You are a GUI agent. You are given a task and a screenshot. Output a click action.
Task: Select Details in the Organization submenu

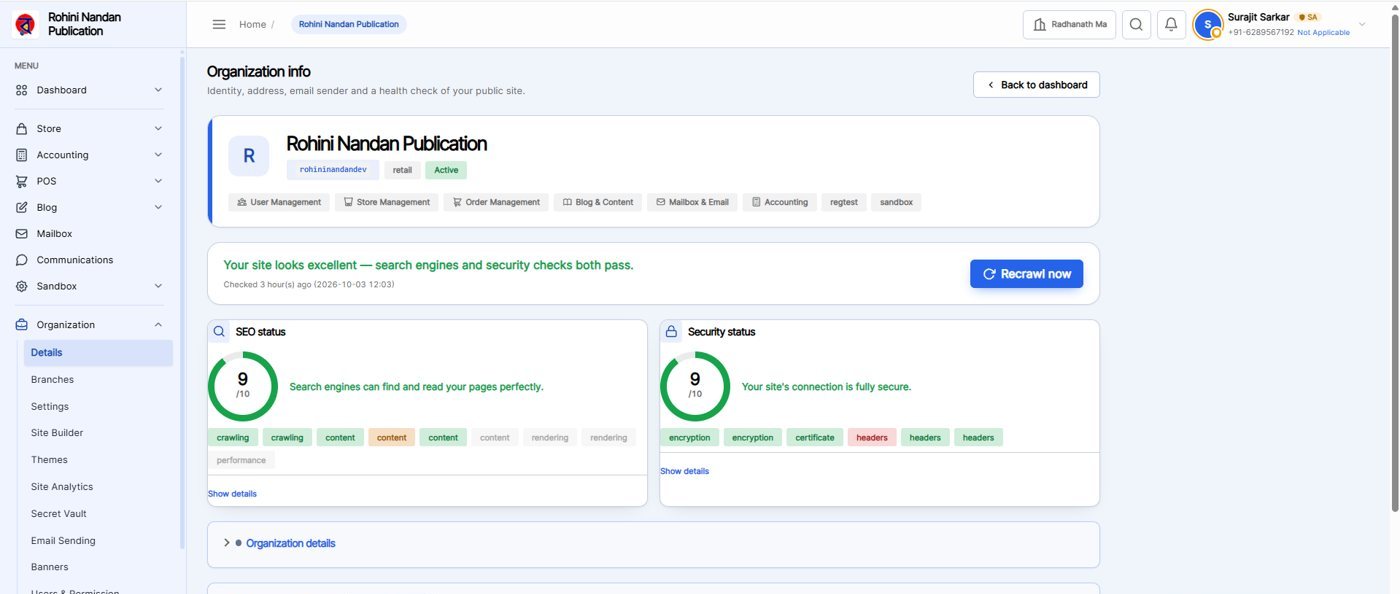pos(98,353)
